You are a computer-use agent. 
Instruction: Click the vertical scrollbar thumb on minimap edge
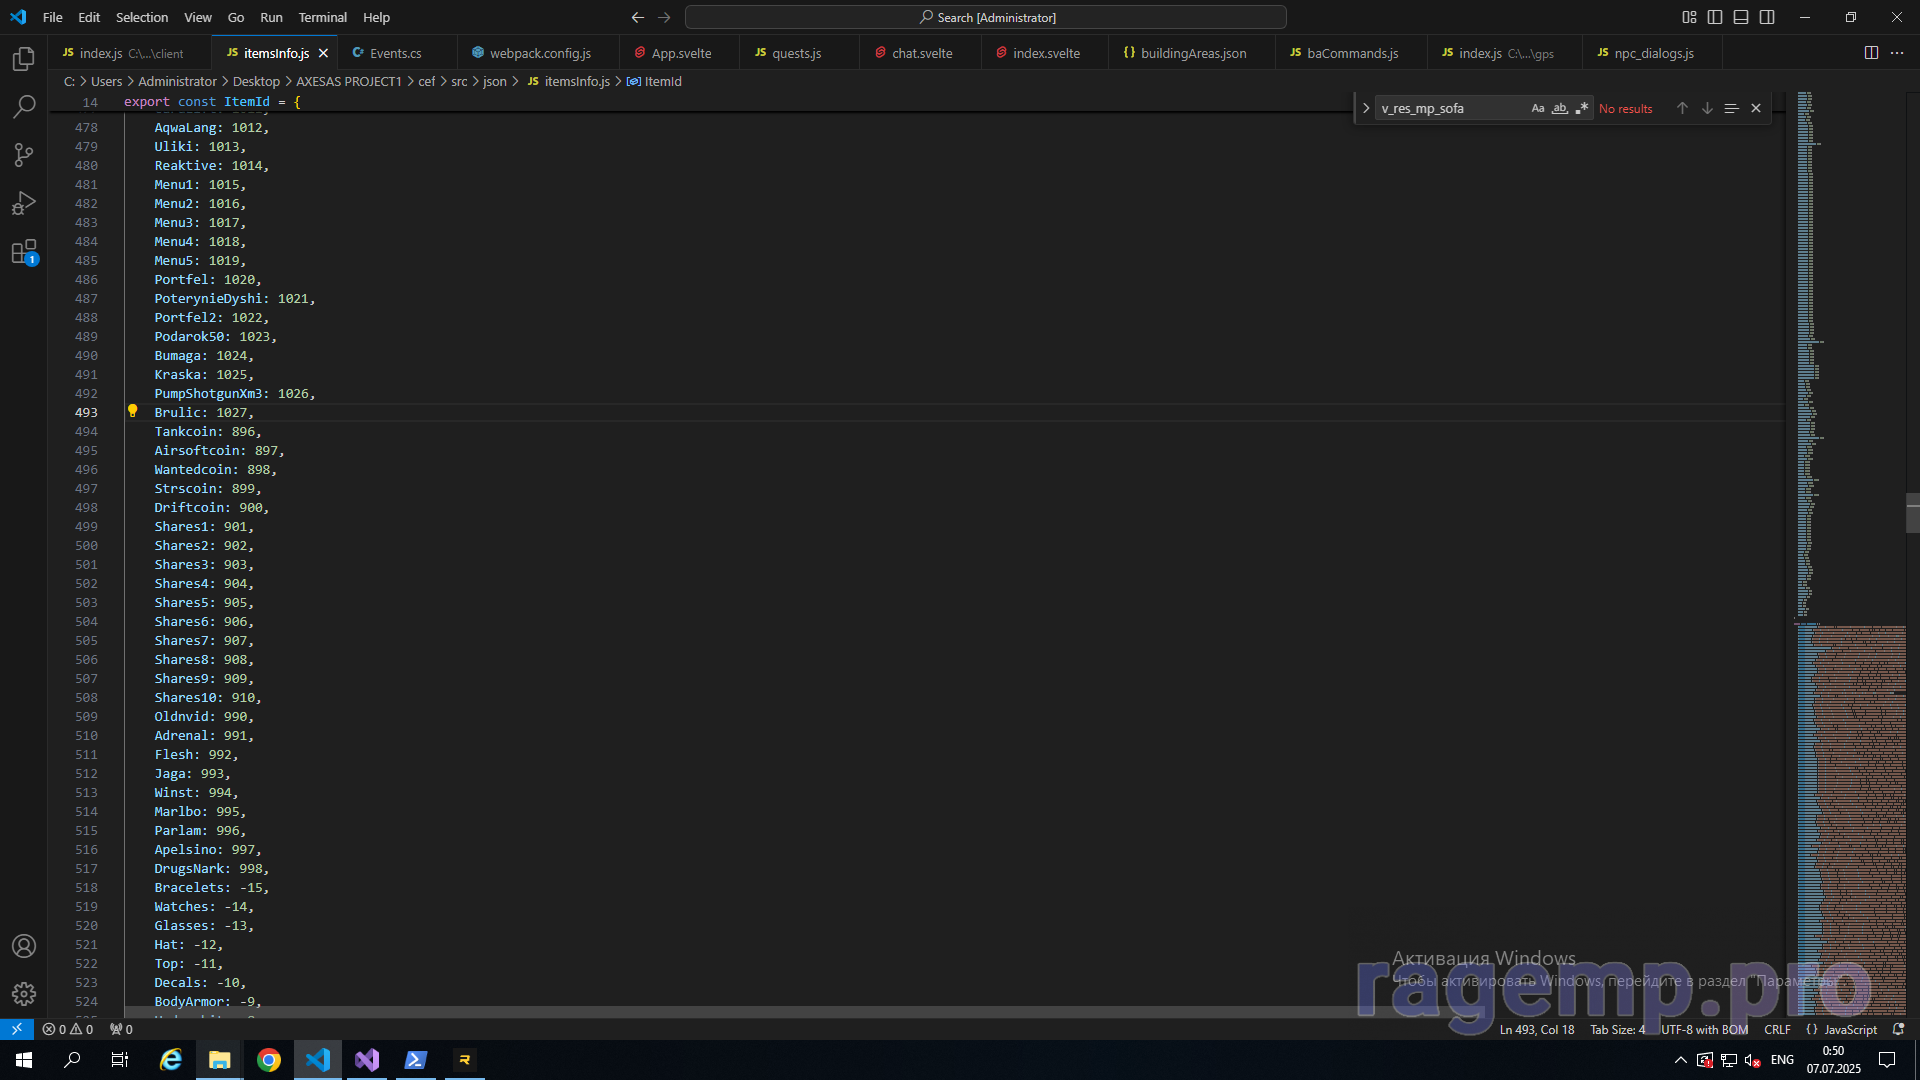click(x=1912, y=513)
